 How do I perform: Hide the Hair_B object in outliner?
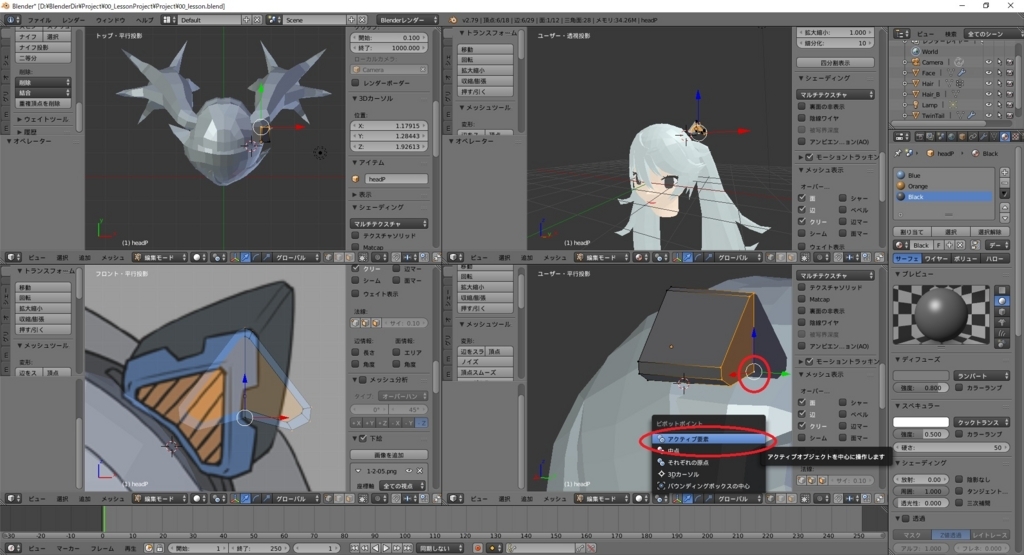(988, 94)
